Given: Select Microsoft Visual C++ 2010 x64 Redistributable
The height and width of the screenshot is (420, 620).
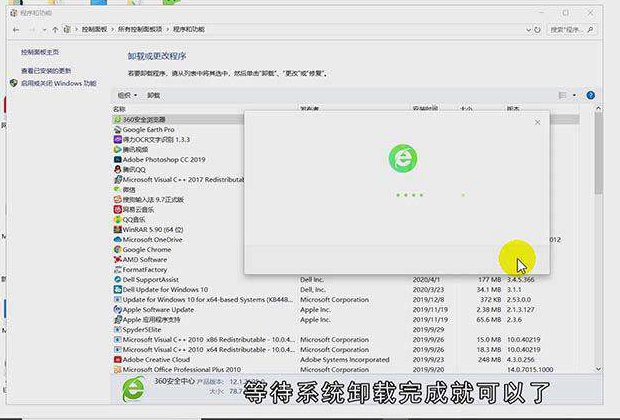Looking at the screenshot, I should pos(346,350).
